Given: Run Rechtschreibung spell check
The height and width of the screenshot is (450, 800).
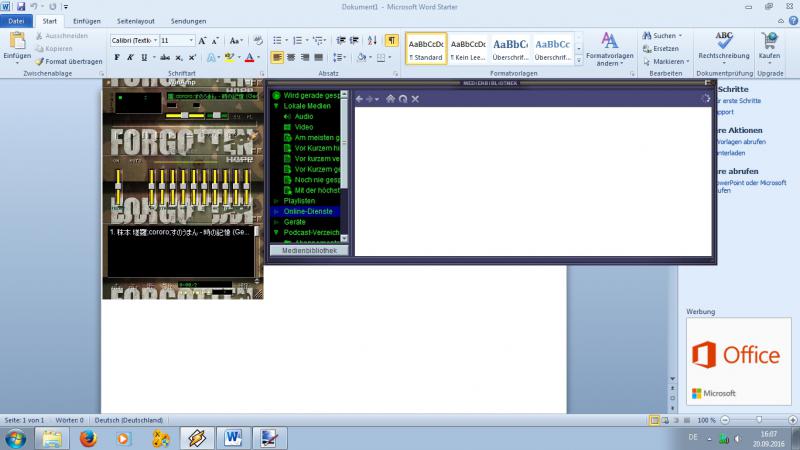Looking at the screenshot, I should click(724, 47).
